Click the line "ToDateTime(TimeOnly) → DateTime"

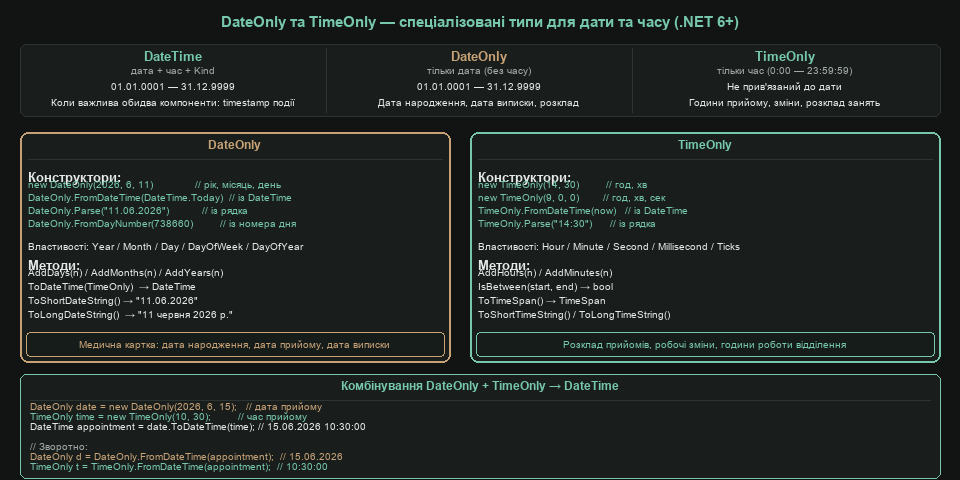click(x=111, y=287)
